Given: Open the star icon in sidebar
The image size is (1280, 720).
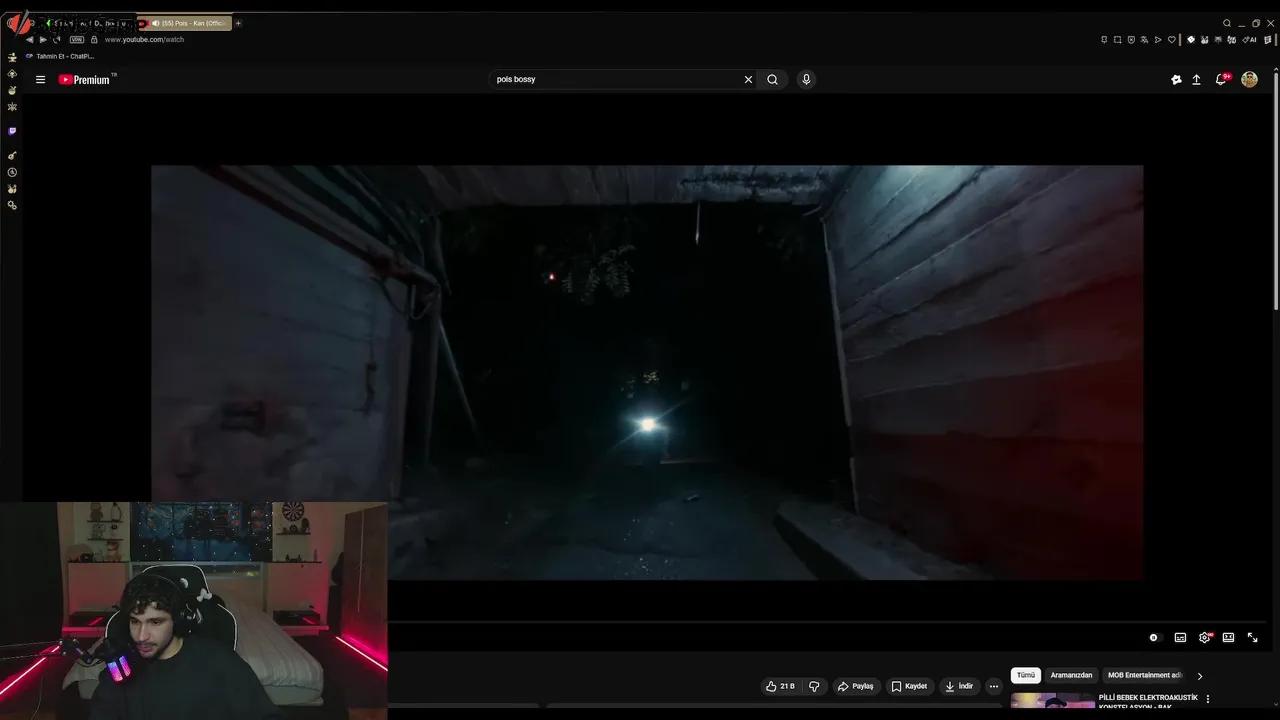Looking at the screenshot, I should click(12, 106).
